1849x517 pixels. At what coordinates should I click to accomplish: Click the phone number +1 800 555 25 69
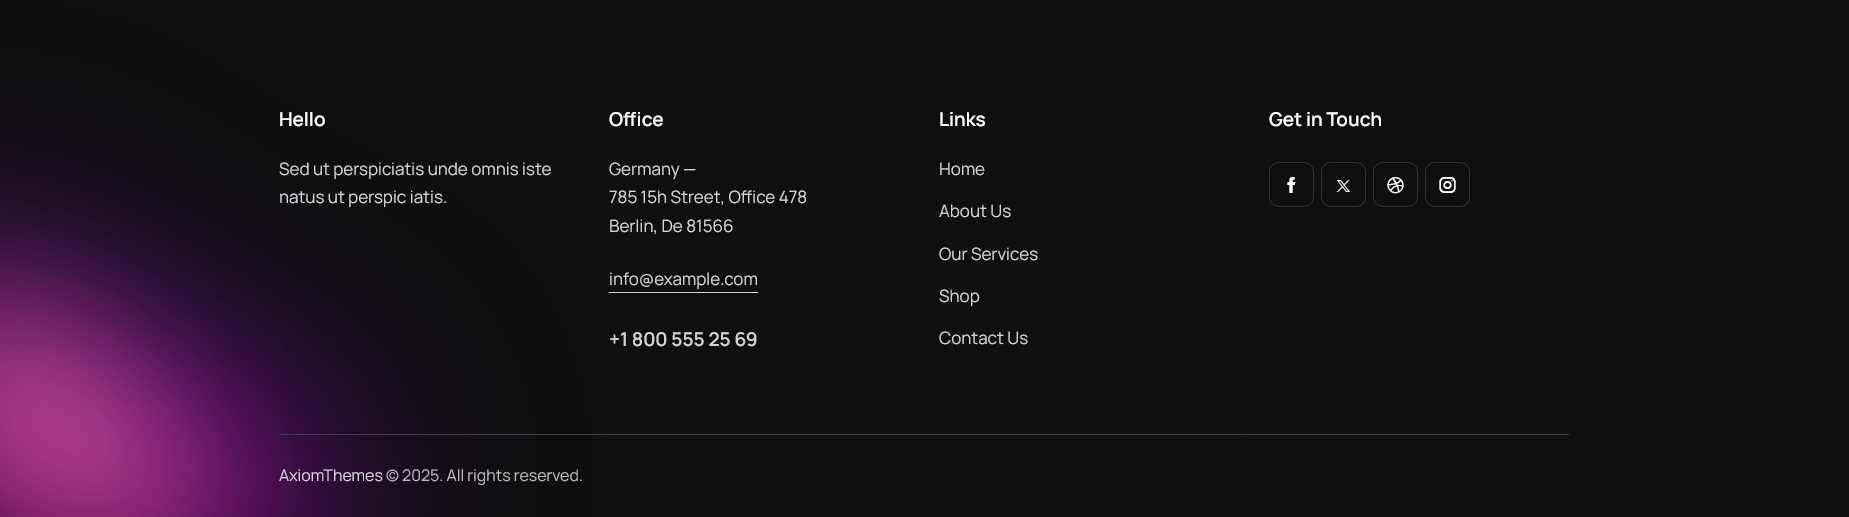pos(683,339)
